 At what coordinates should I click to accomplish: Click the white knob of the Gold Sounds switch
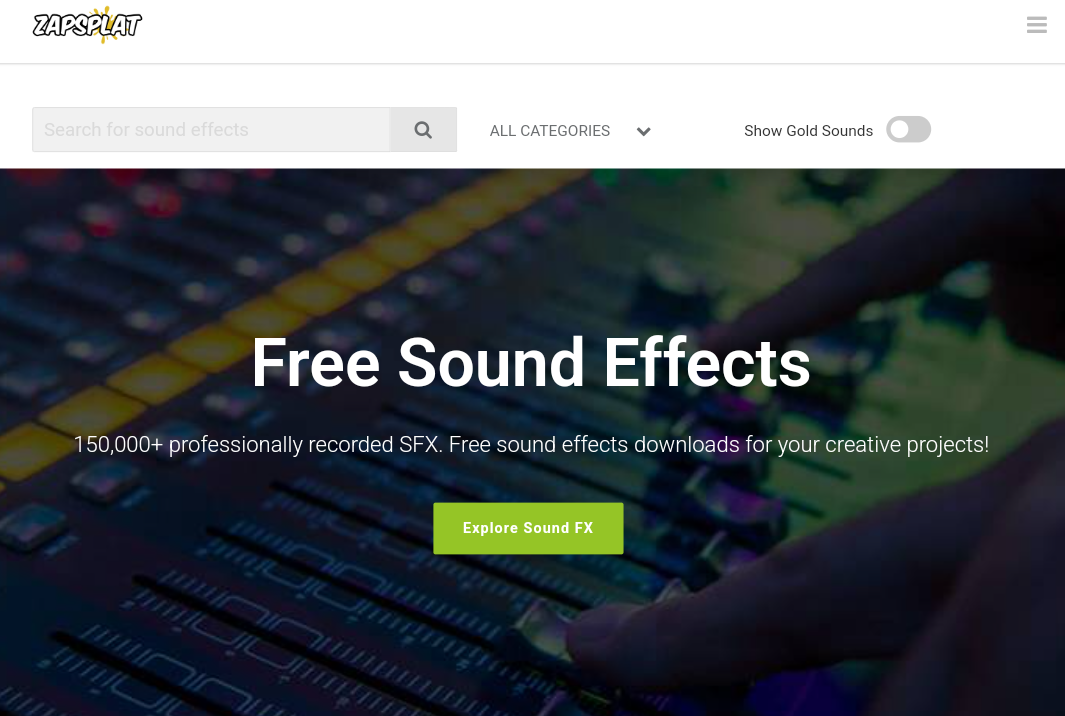899,129
